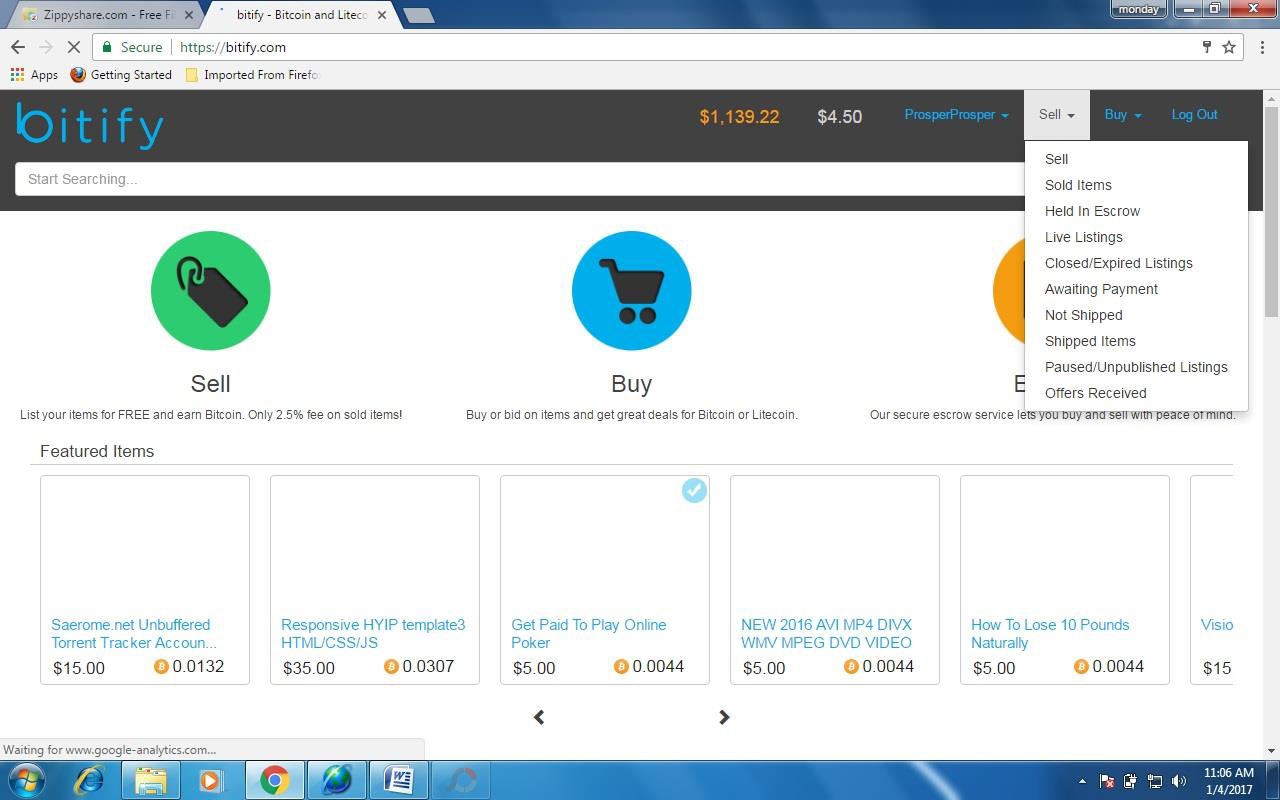Screen dimensions: 1280x800
Task: Click Log Out link
Action: click(x=1194, y=115)
